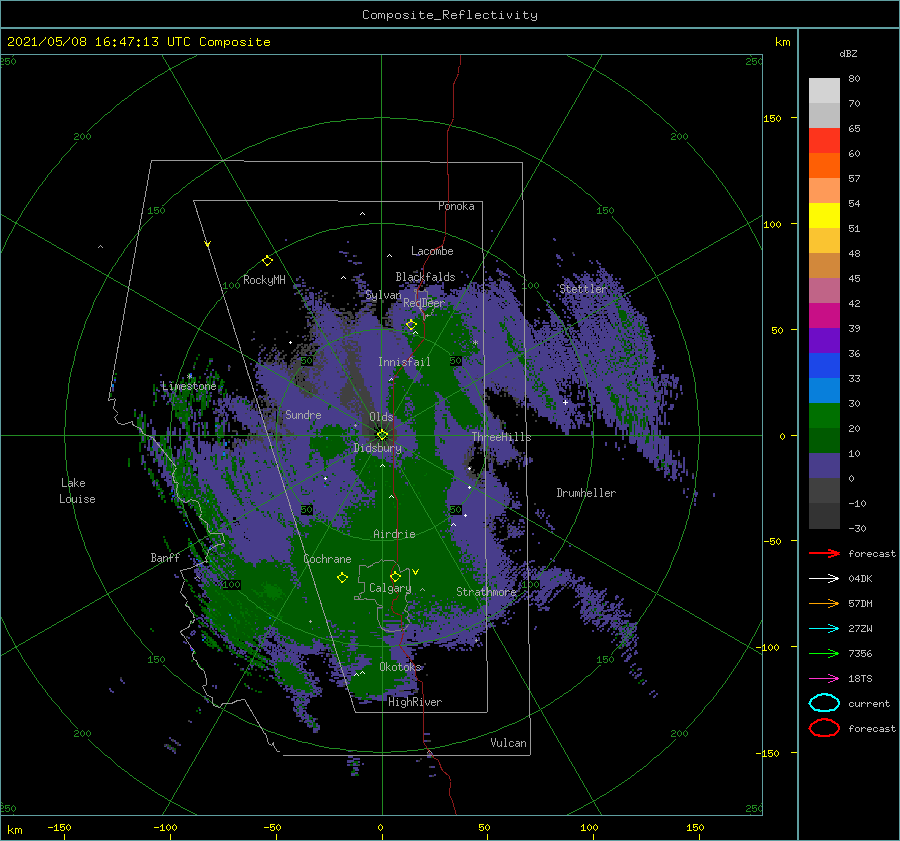Viewport: 900px width, 841px height.
Task: Click the Okotoks city label
Action: pos(400,666)
